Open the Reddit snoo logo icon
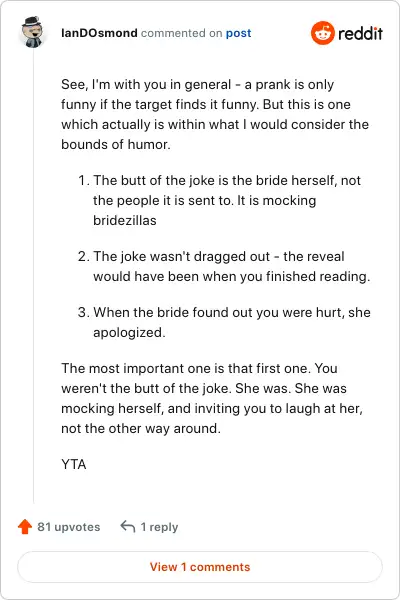Image resolution: width=400 pixels, height=600 pixels. pos(323,33)
